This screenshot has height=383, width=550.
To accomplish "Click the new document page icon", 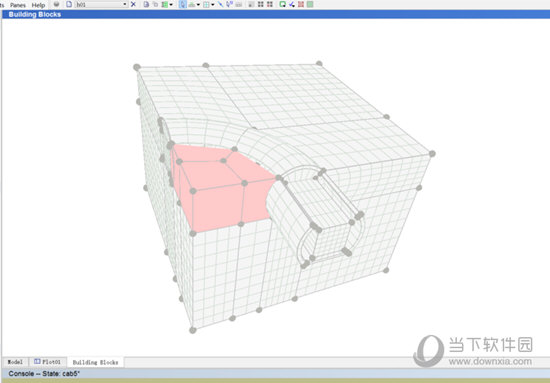I will tap(69, 4).
